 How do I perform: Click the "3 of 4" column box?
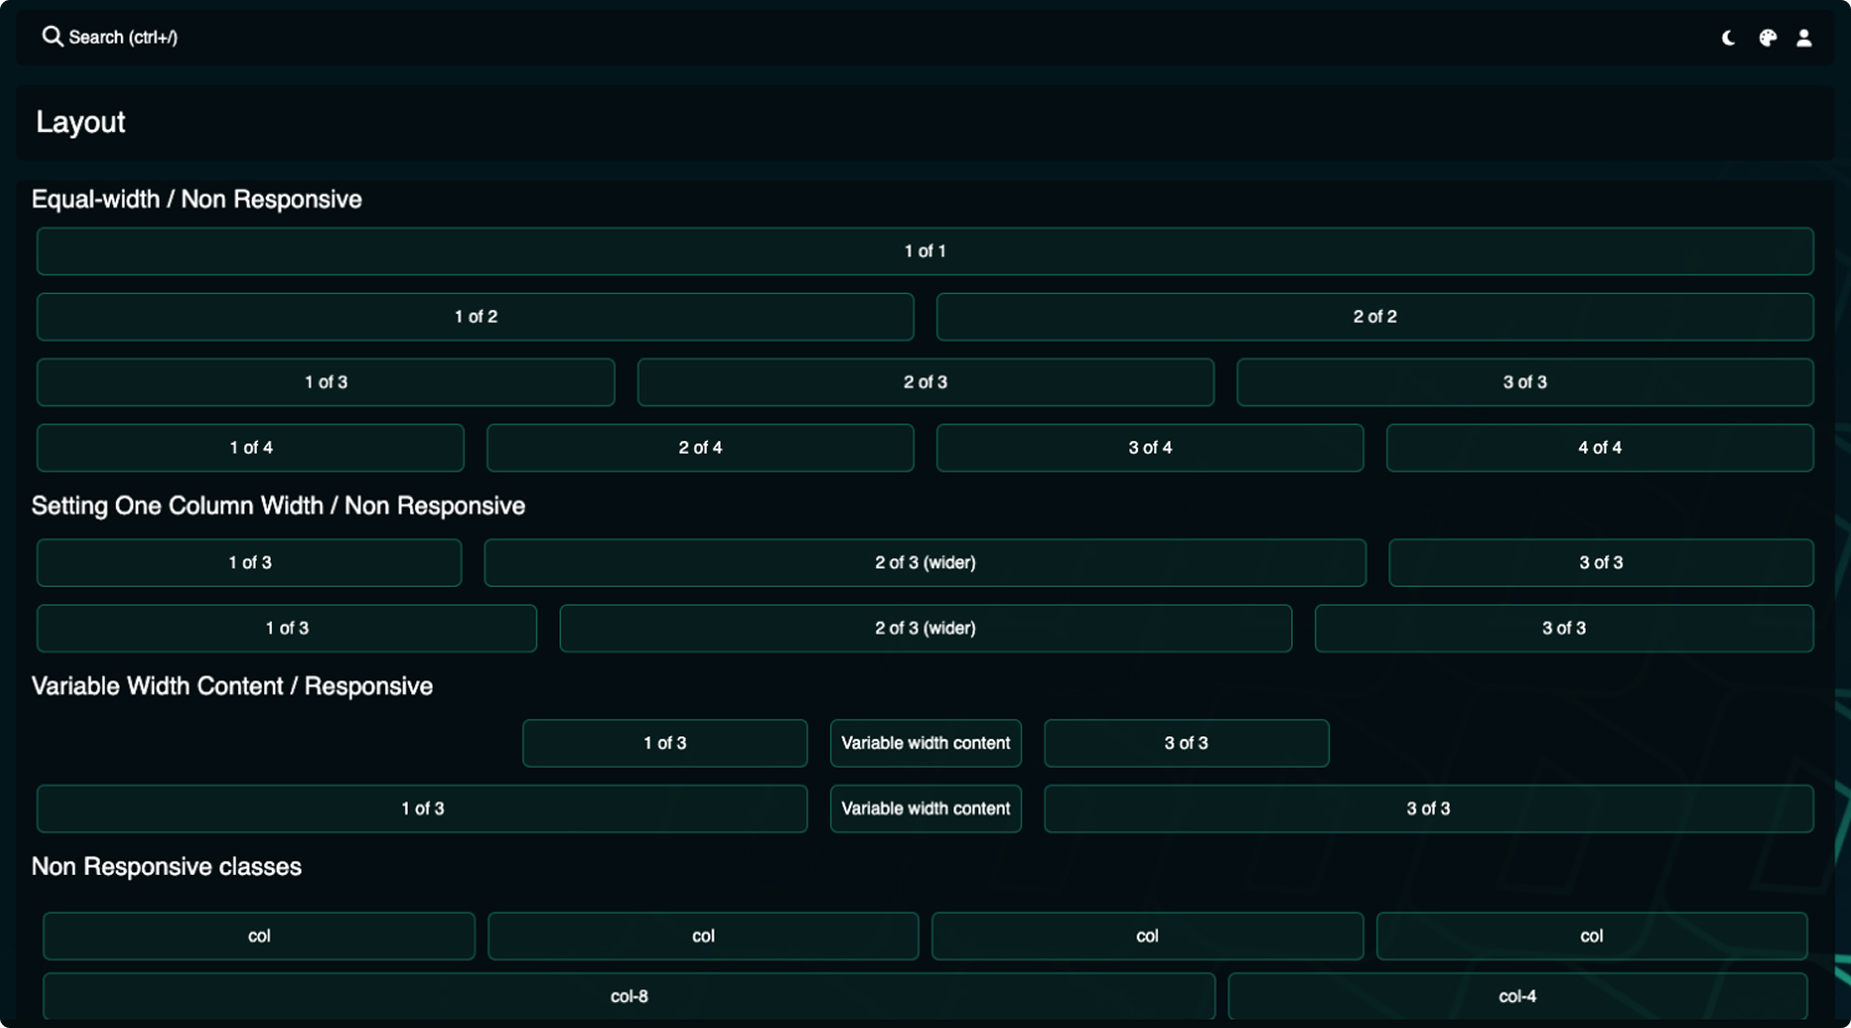(1149, 448)
